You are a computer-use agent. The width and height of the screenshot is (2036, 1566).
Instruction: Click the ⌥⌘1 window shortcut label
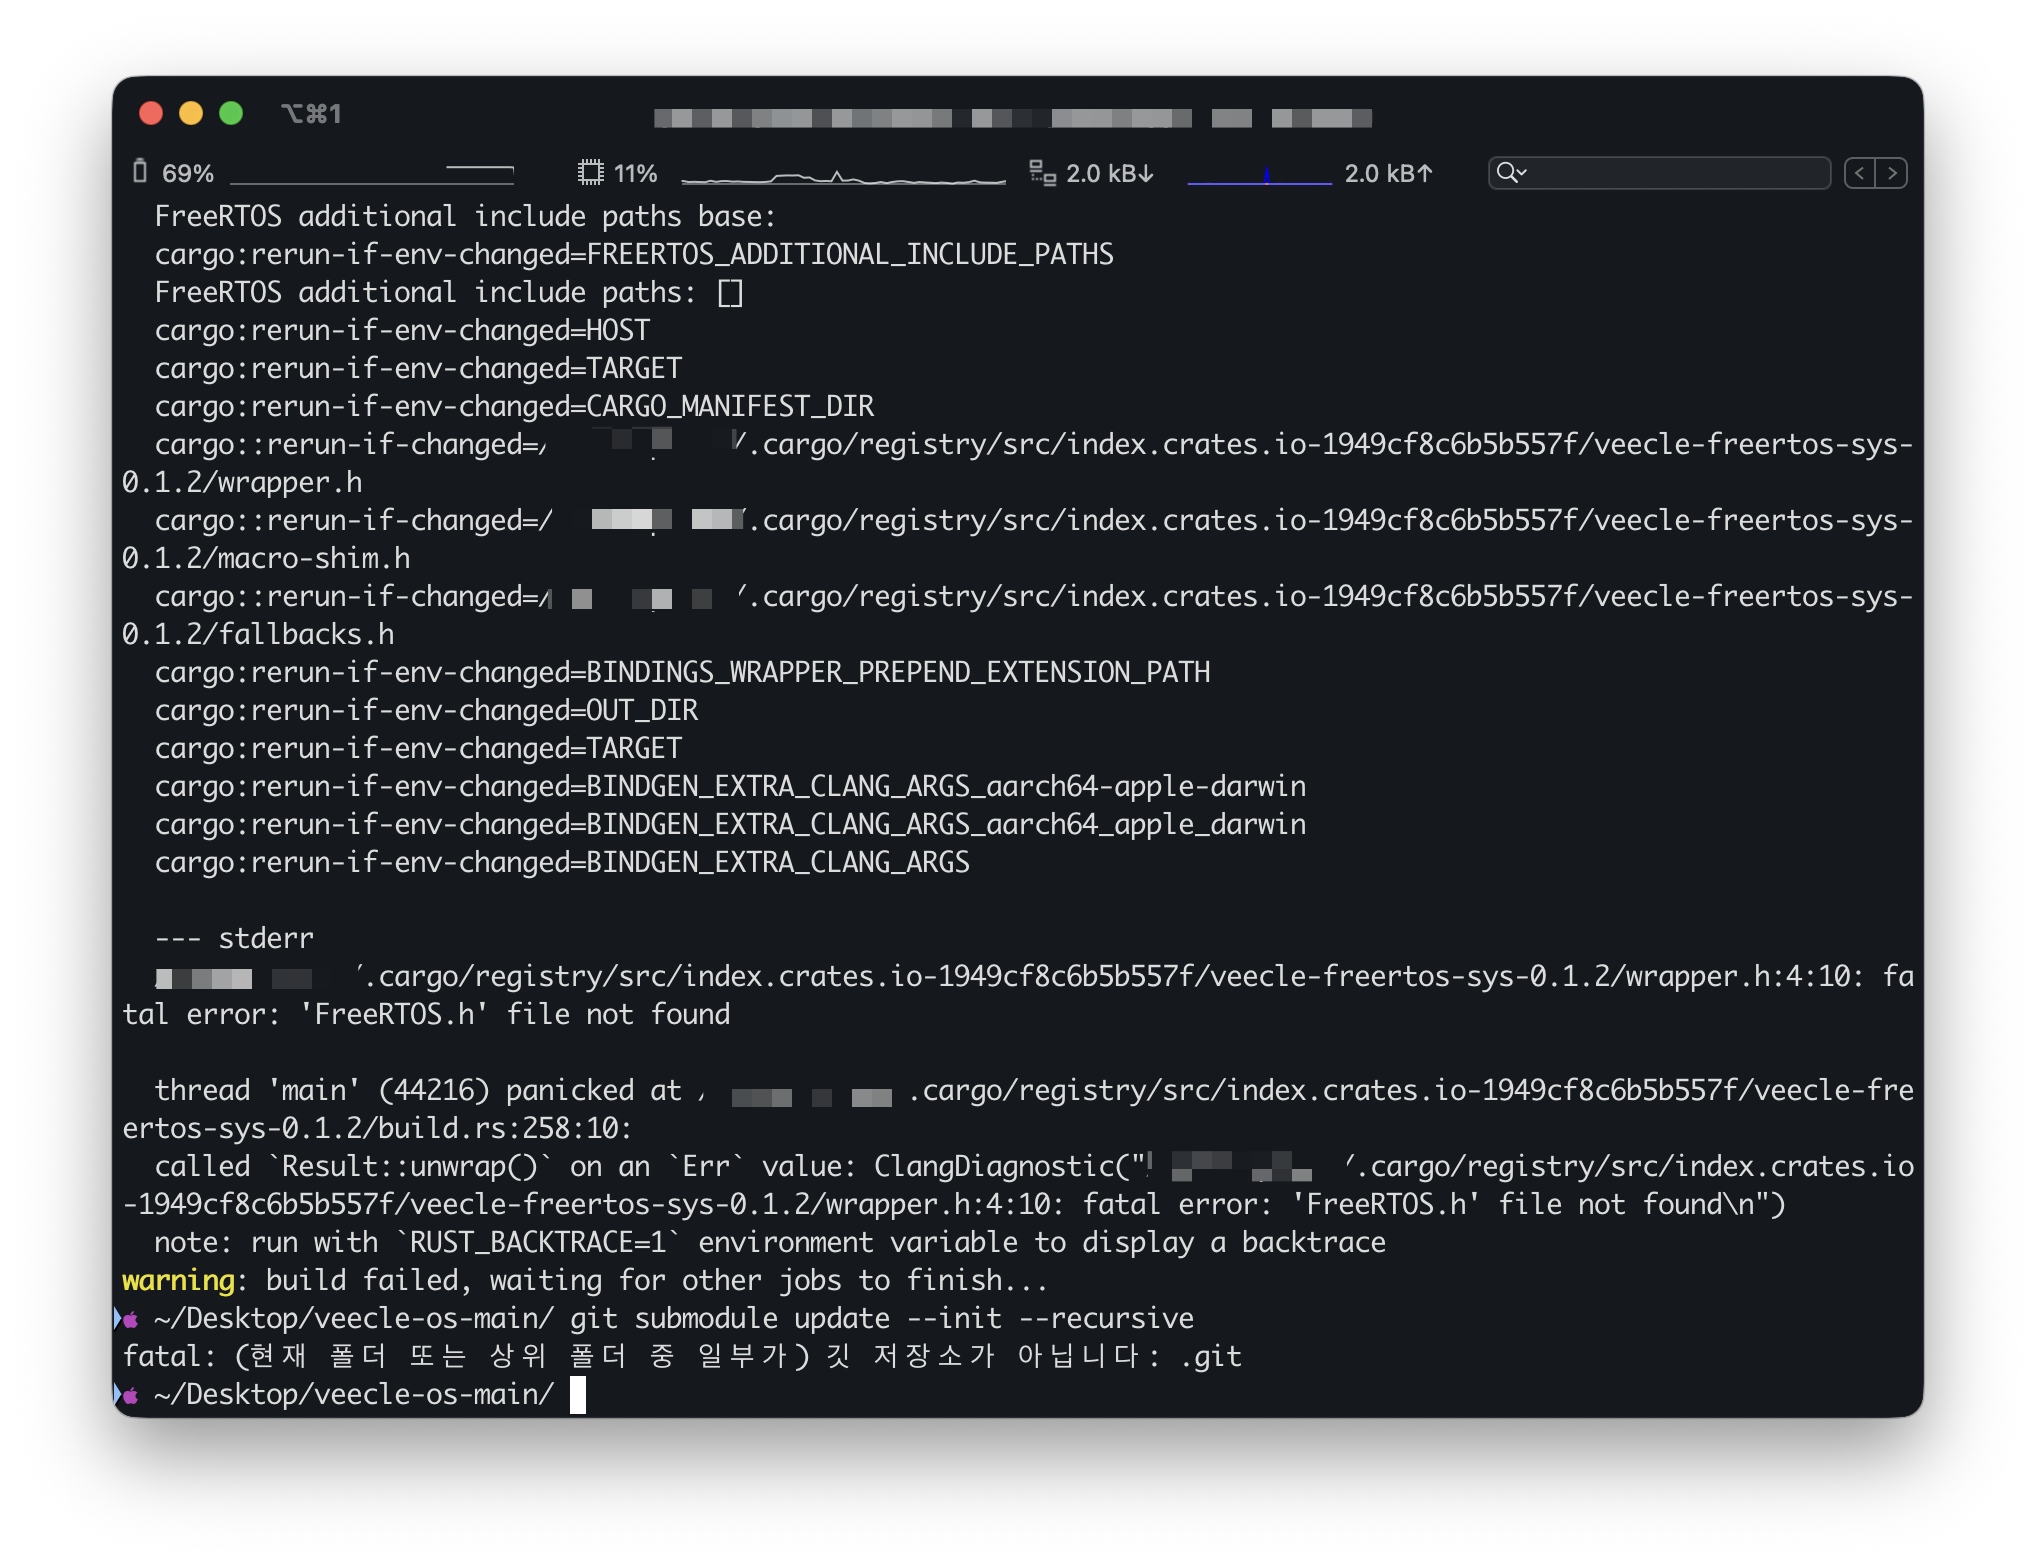point(311,114)
